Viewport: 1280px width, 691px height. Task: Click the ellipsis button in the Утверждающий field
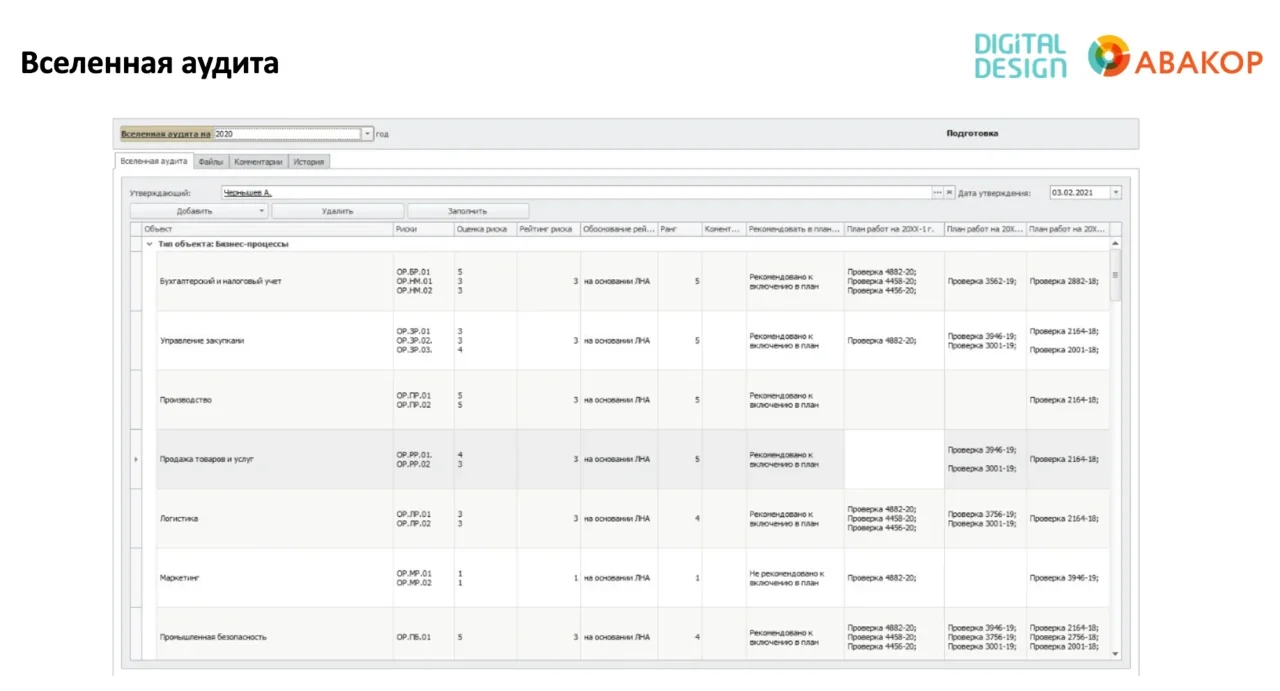937,193
